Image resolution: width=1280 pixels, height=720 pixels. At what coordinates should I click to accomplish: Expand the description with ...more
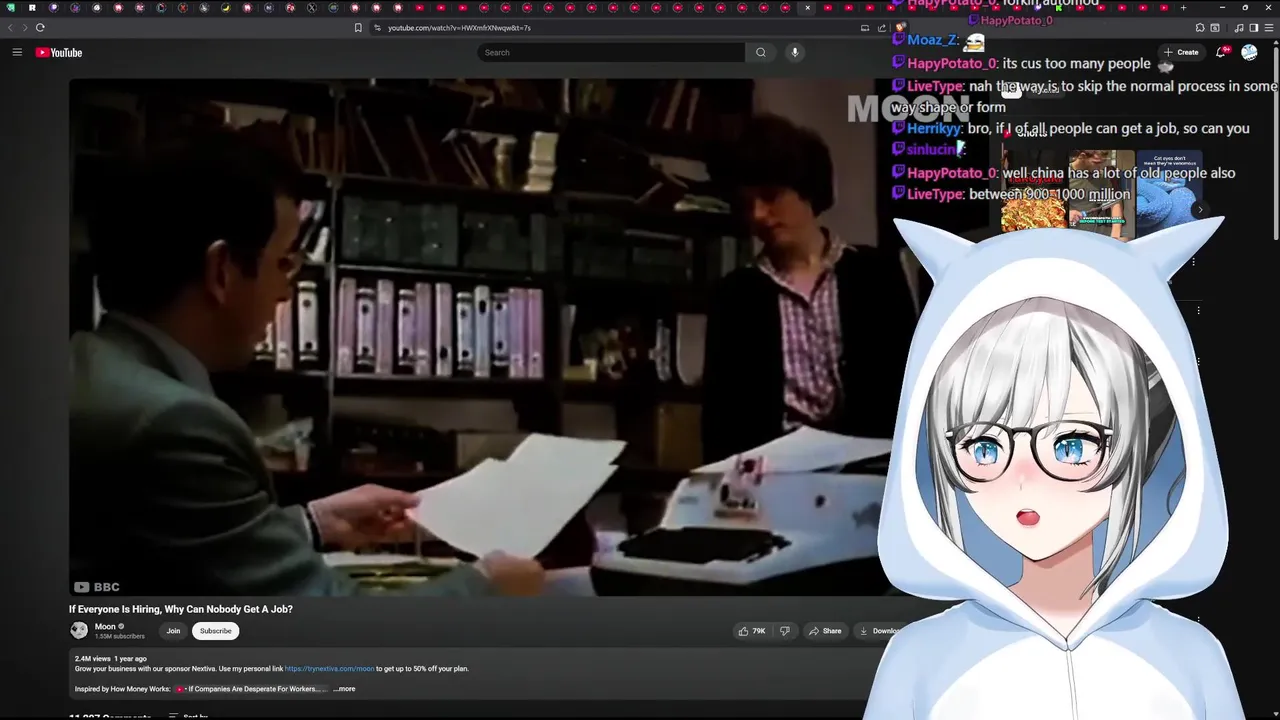[x=344, y=689]
